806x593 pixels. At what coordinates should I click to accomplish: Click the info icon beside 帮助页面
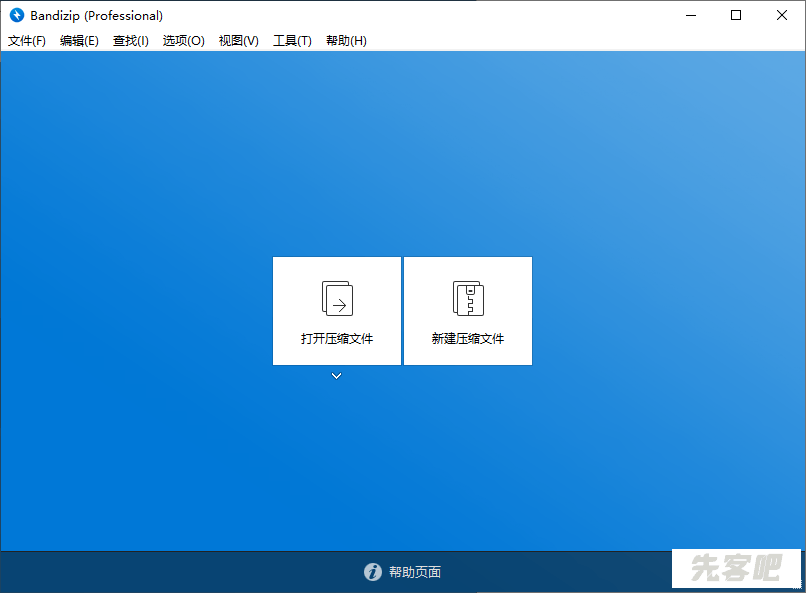373,572
